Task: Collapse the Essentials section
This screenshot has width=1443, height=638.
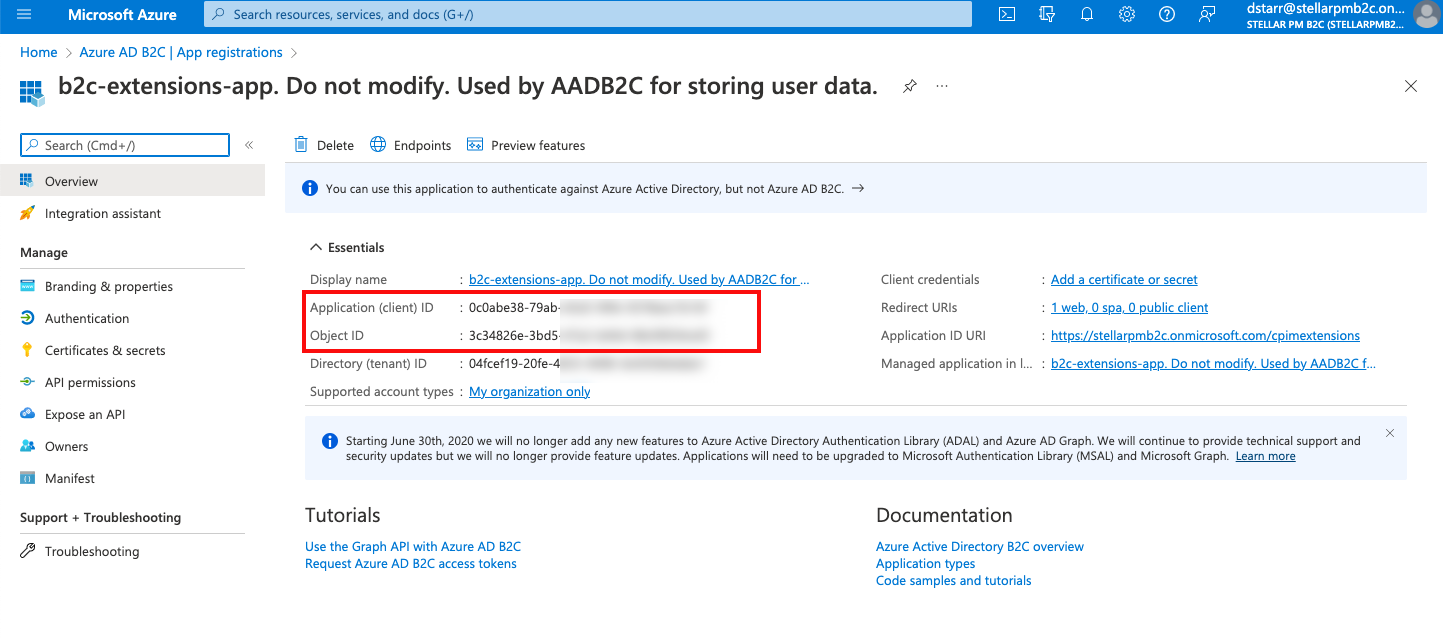Action: point(317,247)
